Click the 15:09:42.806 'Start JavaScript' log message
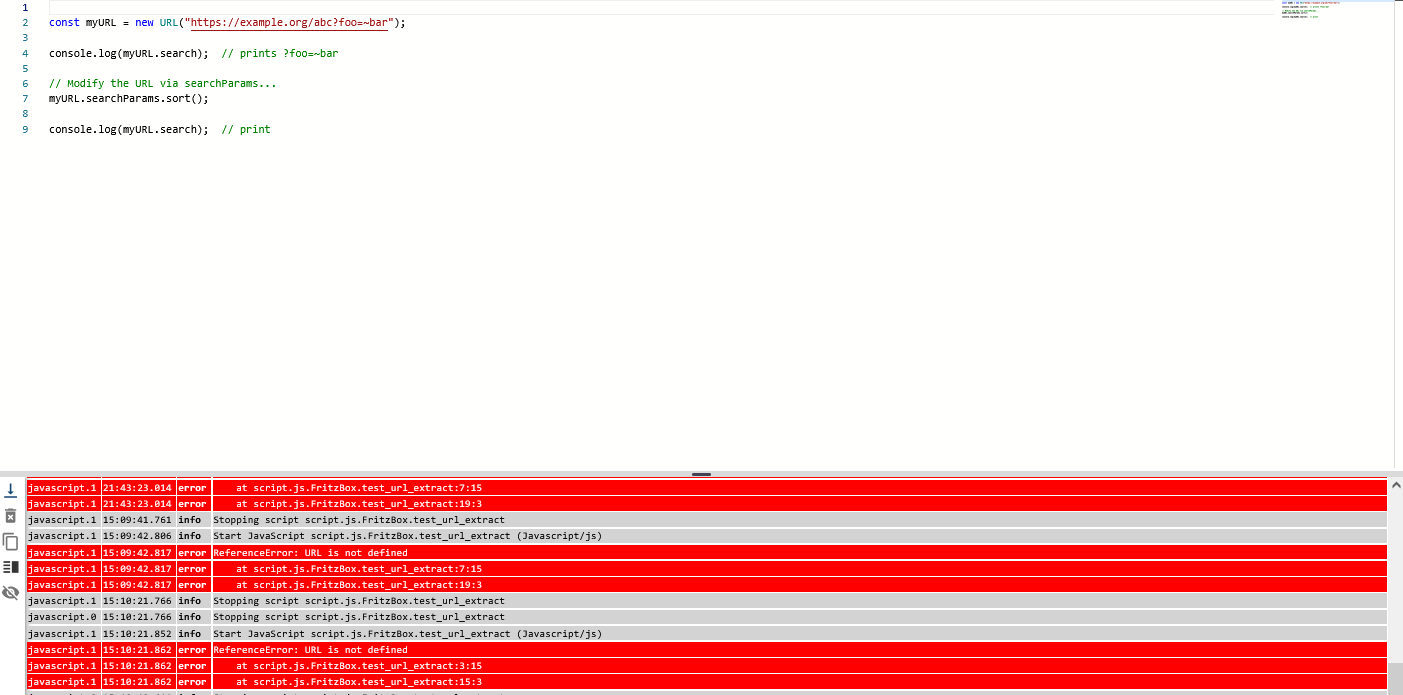 [799, 536]
